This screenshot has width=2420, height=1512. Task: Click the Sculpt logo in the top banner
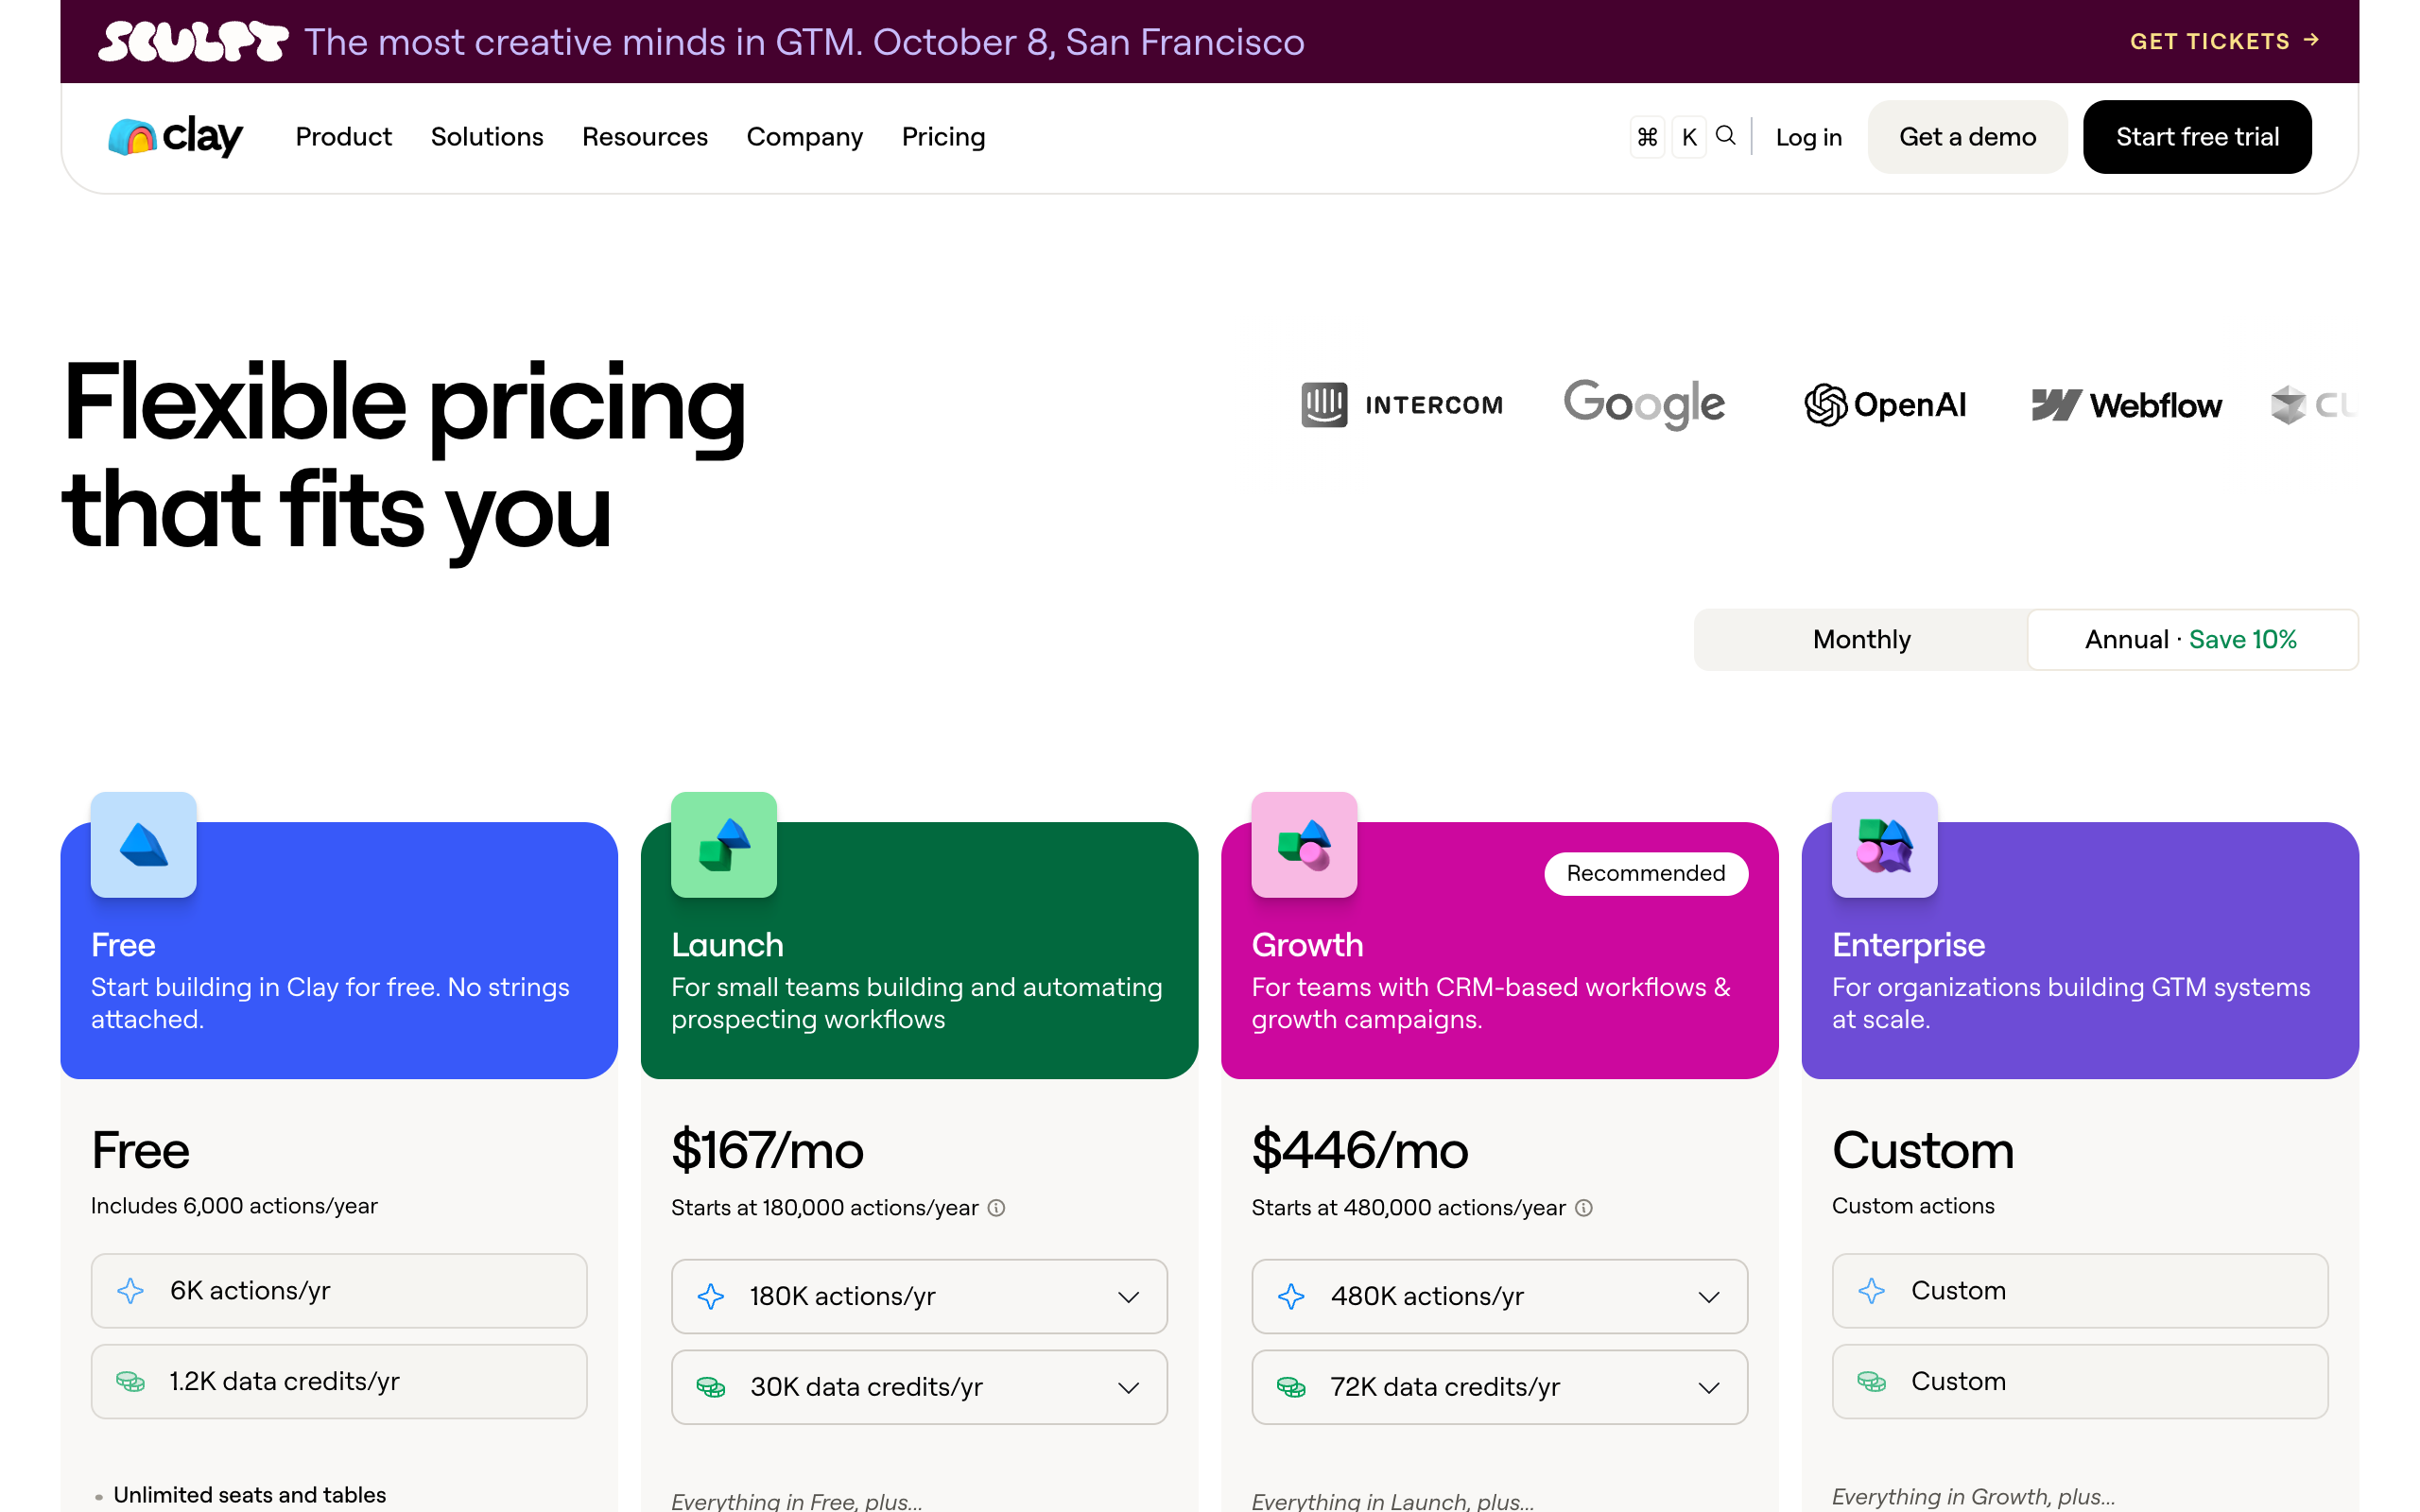[193, 42]
